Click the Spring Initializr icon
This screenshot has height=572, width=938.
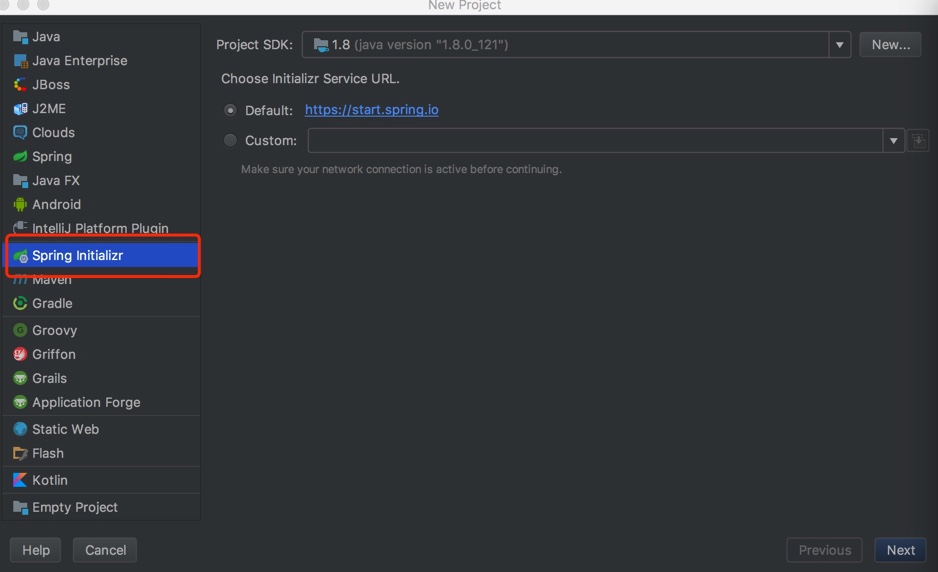pos(20,256)
